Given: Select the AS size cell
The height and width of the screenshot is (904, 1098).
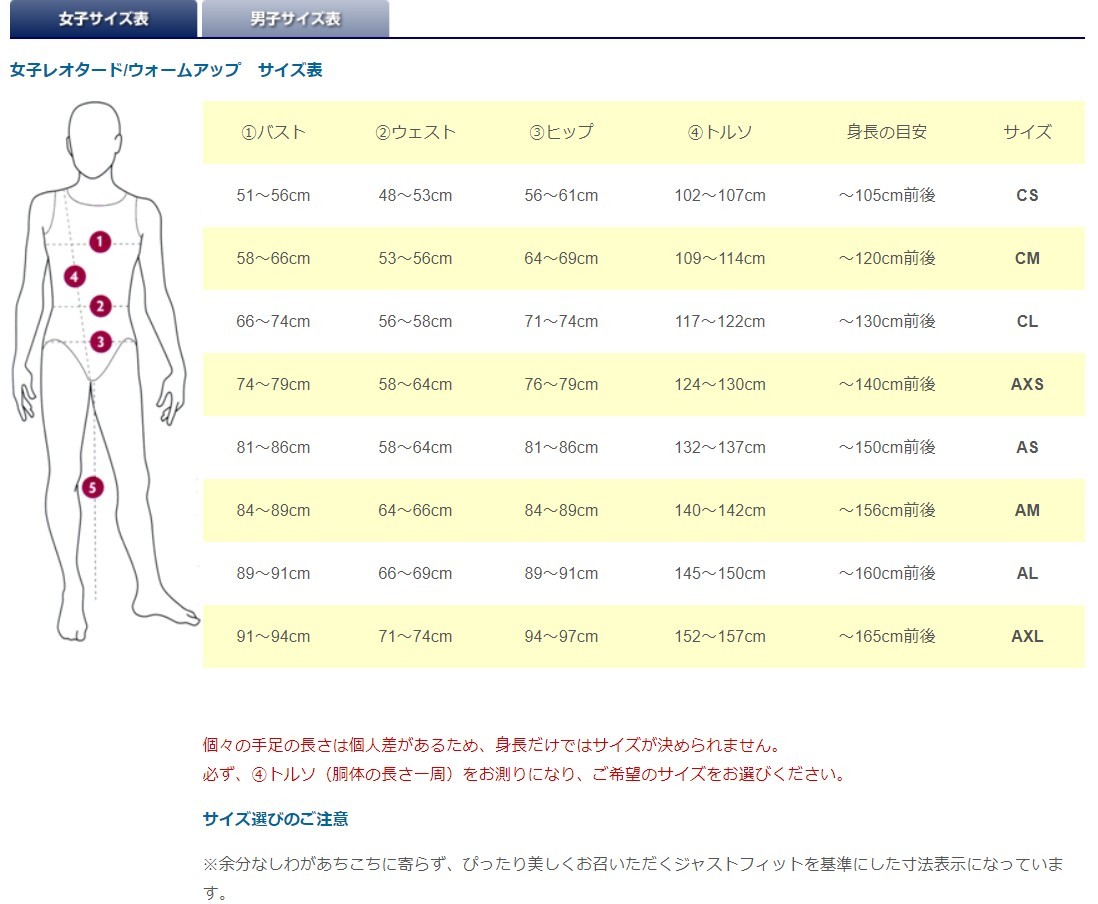Looking at the screenshot, I should tap(1027, 447).
